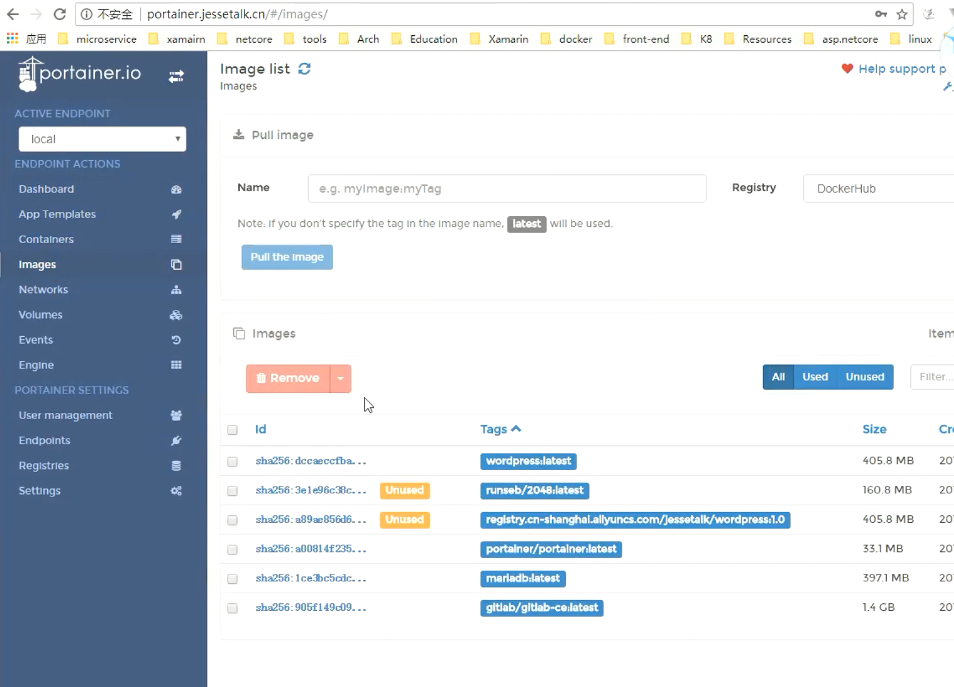Click the Pull image download icon
Image resolution: width=954 pixels, height=687 pixels.
coord(238,134)
